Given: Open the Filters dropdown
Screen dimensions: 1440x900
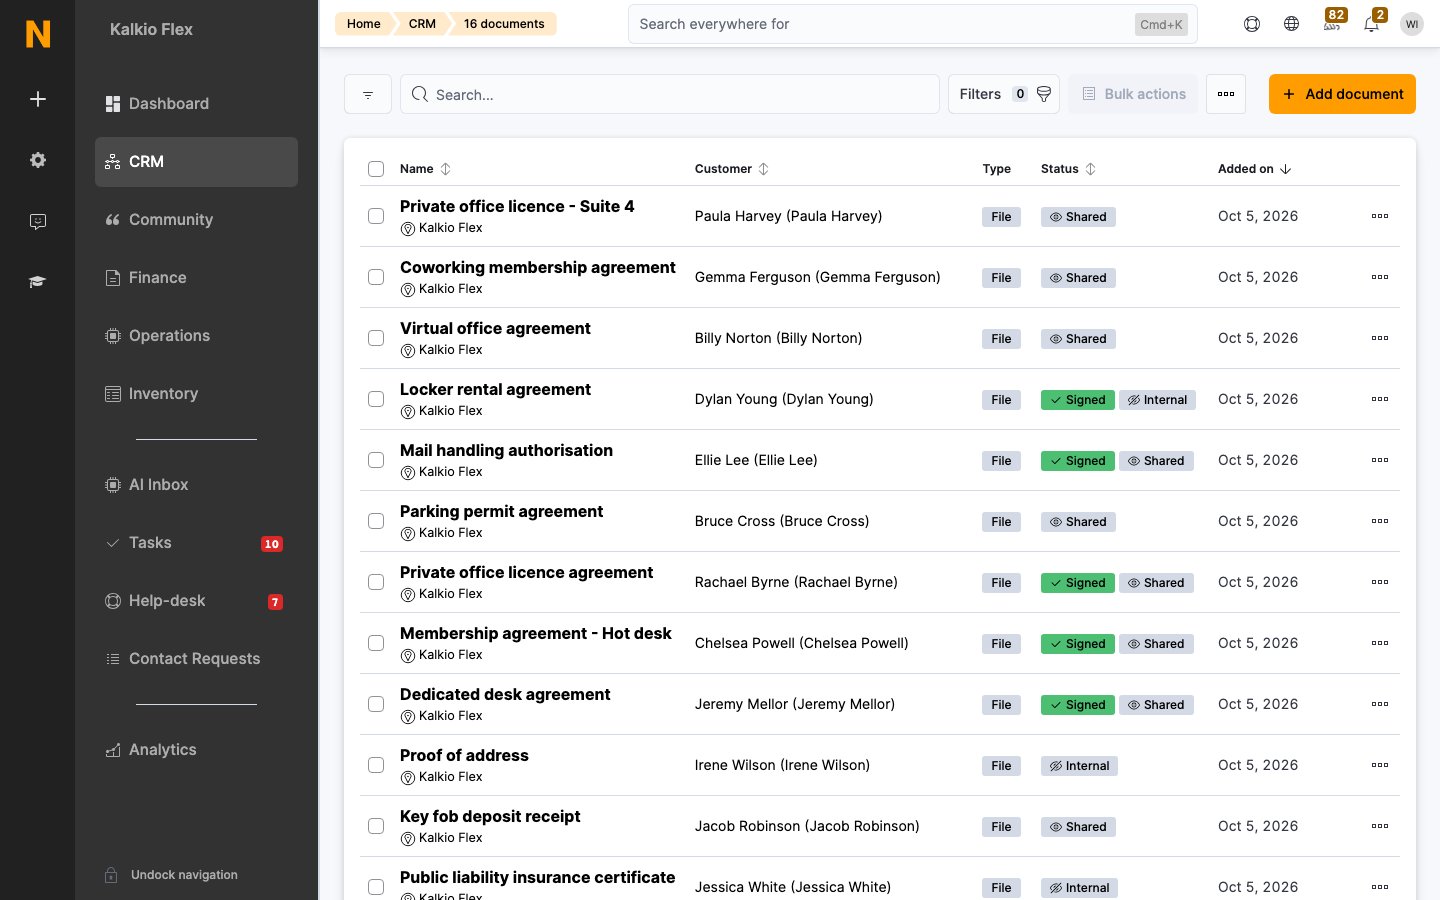Looking at the screenshot, I should (x=1004, y=94).
